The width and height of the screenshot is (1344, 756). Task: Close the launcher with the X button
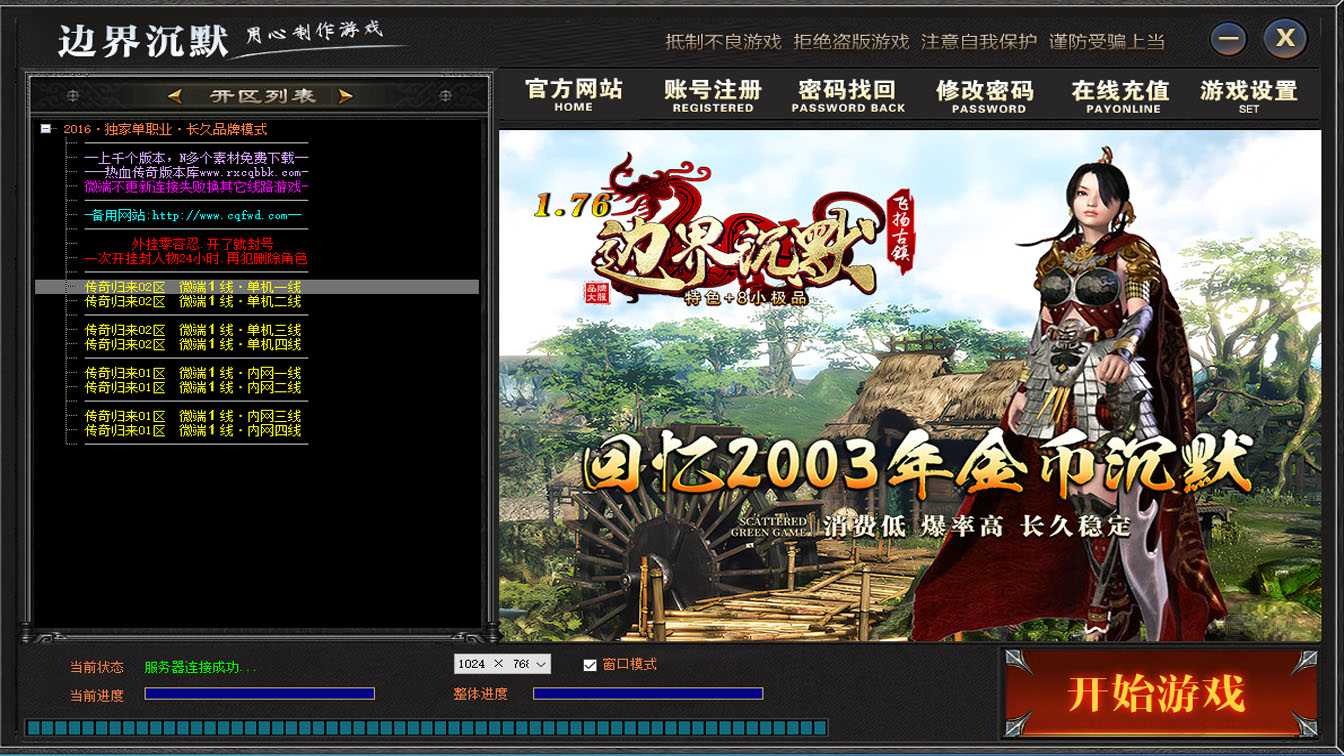1285,39
